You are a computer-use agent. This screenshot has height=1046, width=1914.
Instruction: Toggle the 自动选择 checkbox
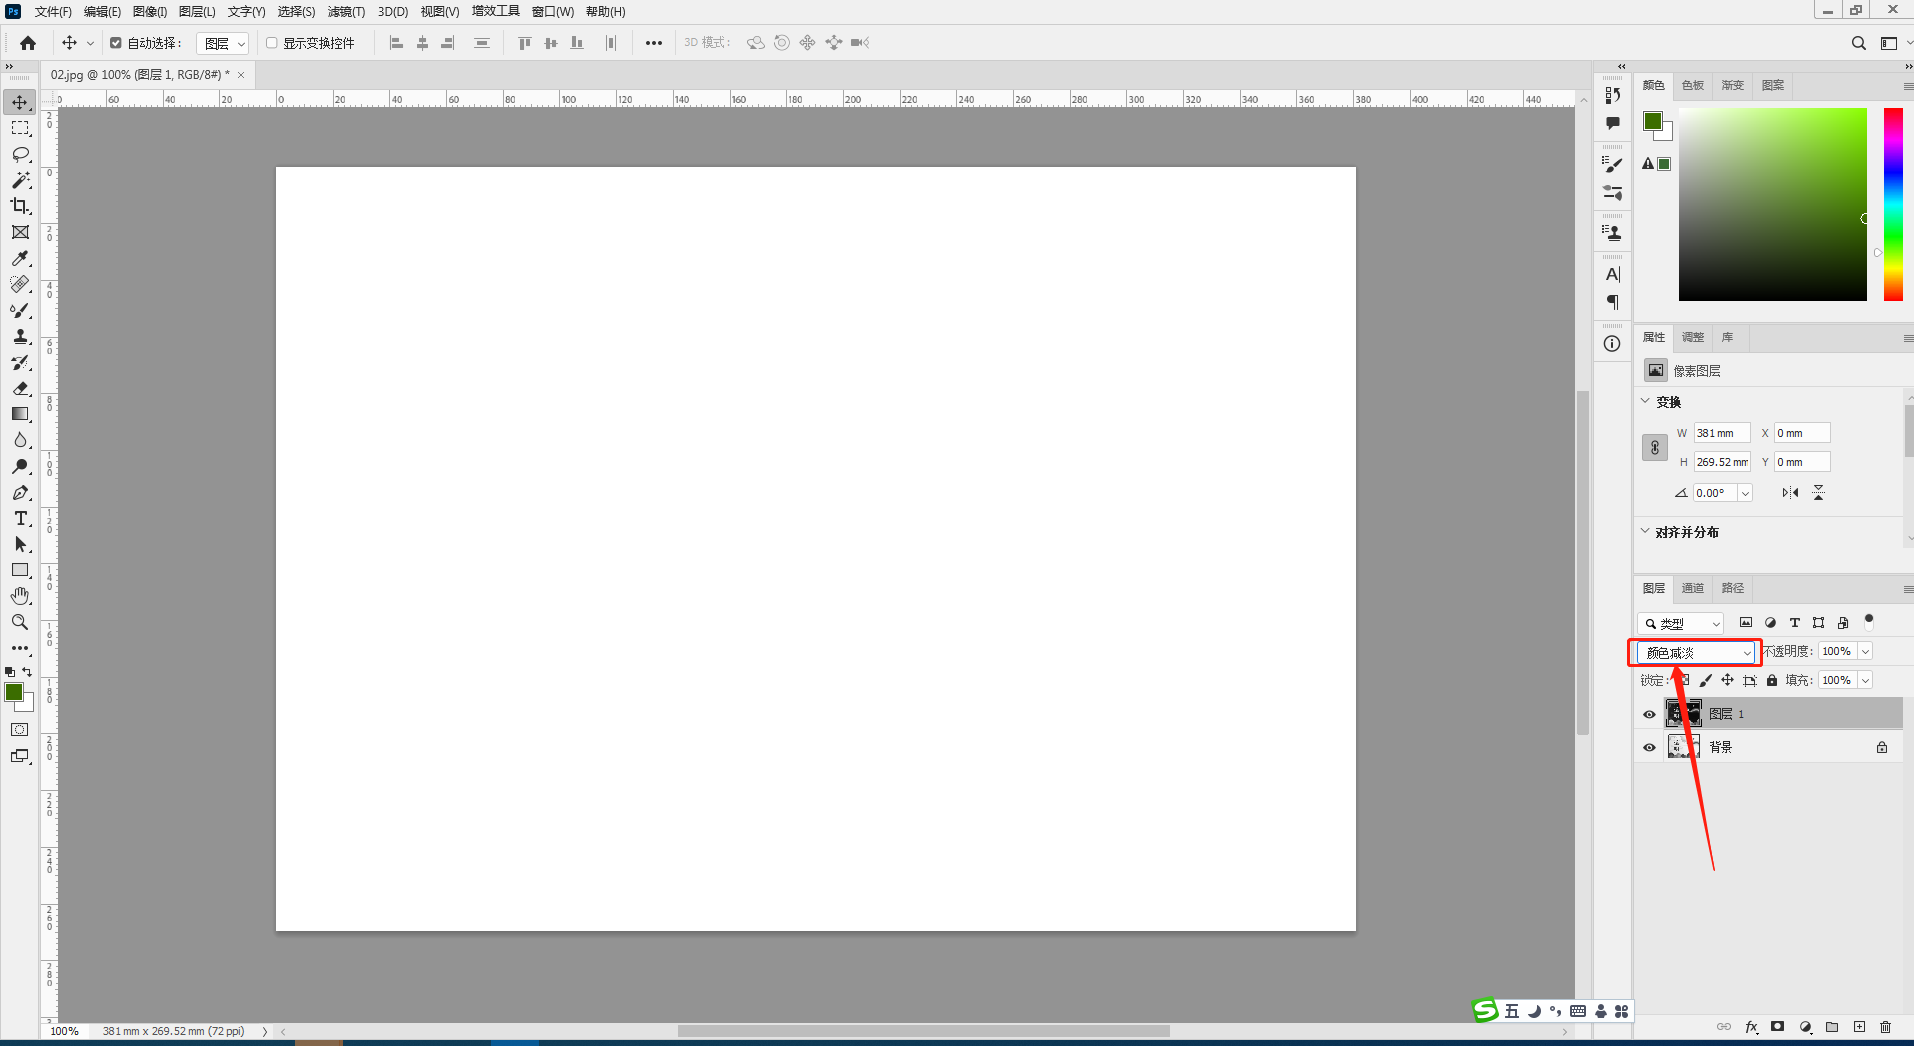[116, 43]
